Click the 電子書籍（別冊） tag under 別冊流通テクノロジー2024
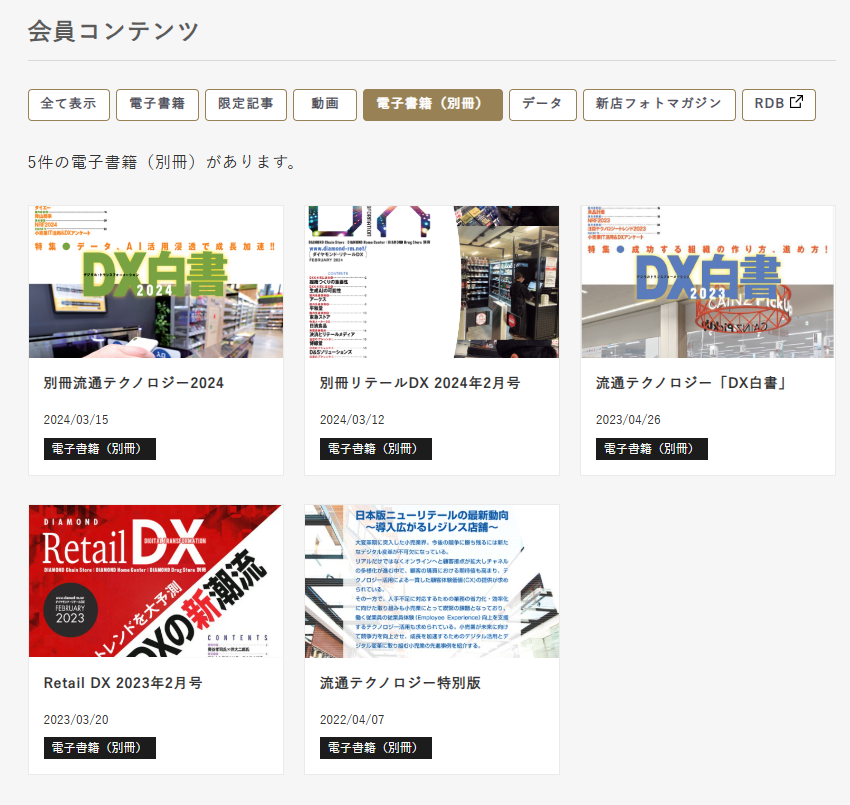850x805 pixels. tap(100, 449)
